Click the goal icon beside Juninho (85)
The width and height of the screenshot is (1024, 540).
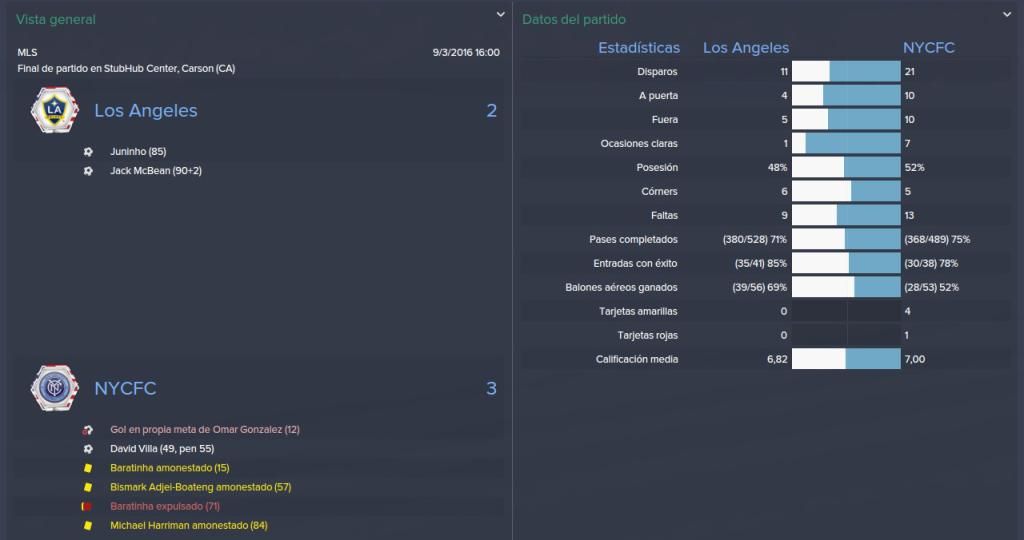pyautogui.click(x=88, y=151)
